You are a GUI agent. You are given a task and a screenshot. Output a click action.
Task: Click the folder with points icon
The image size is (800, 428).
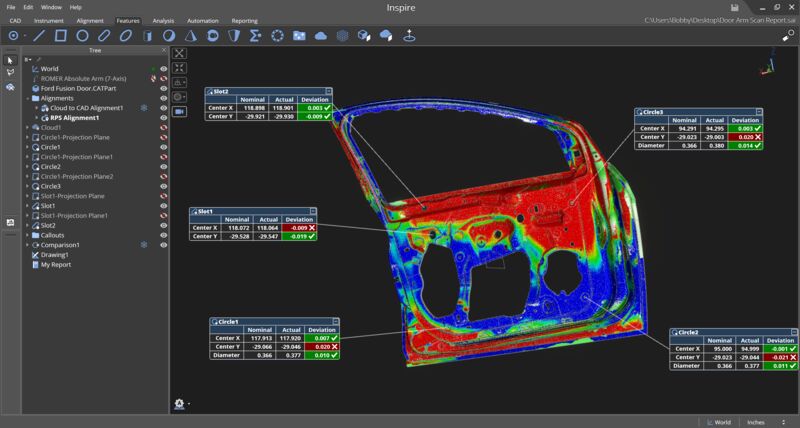pyautogui.click(x=299, y=36)
